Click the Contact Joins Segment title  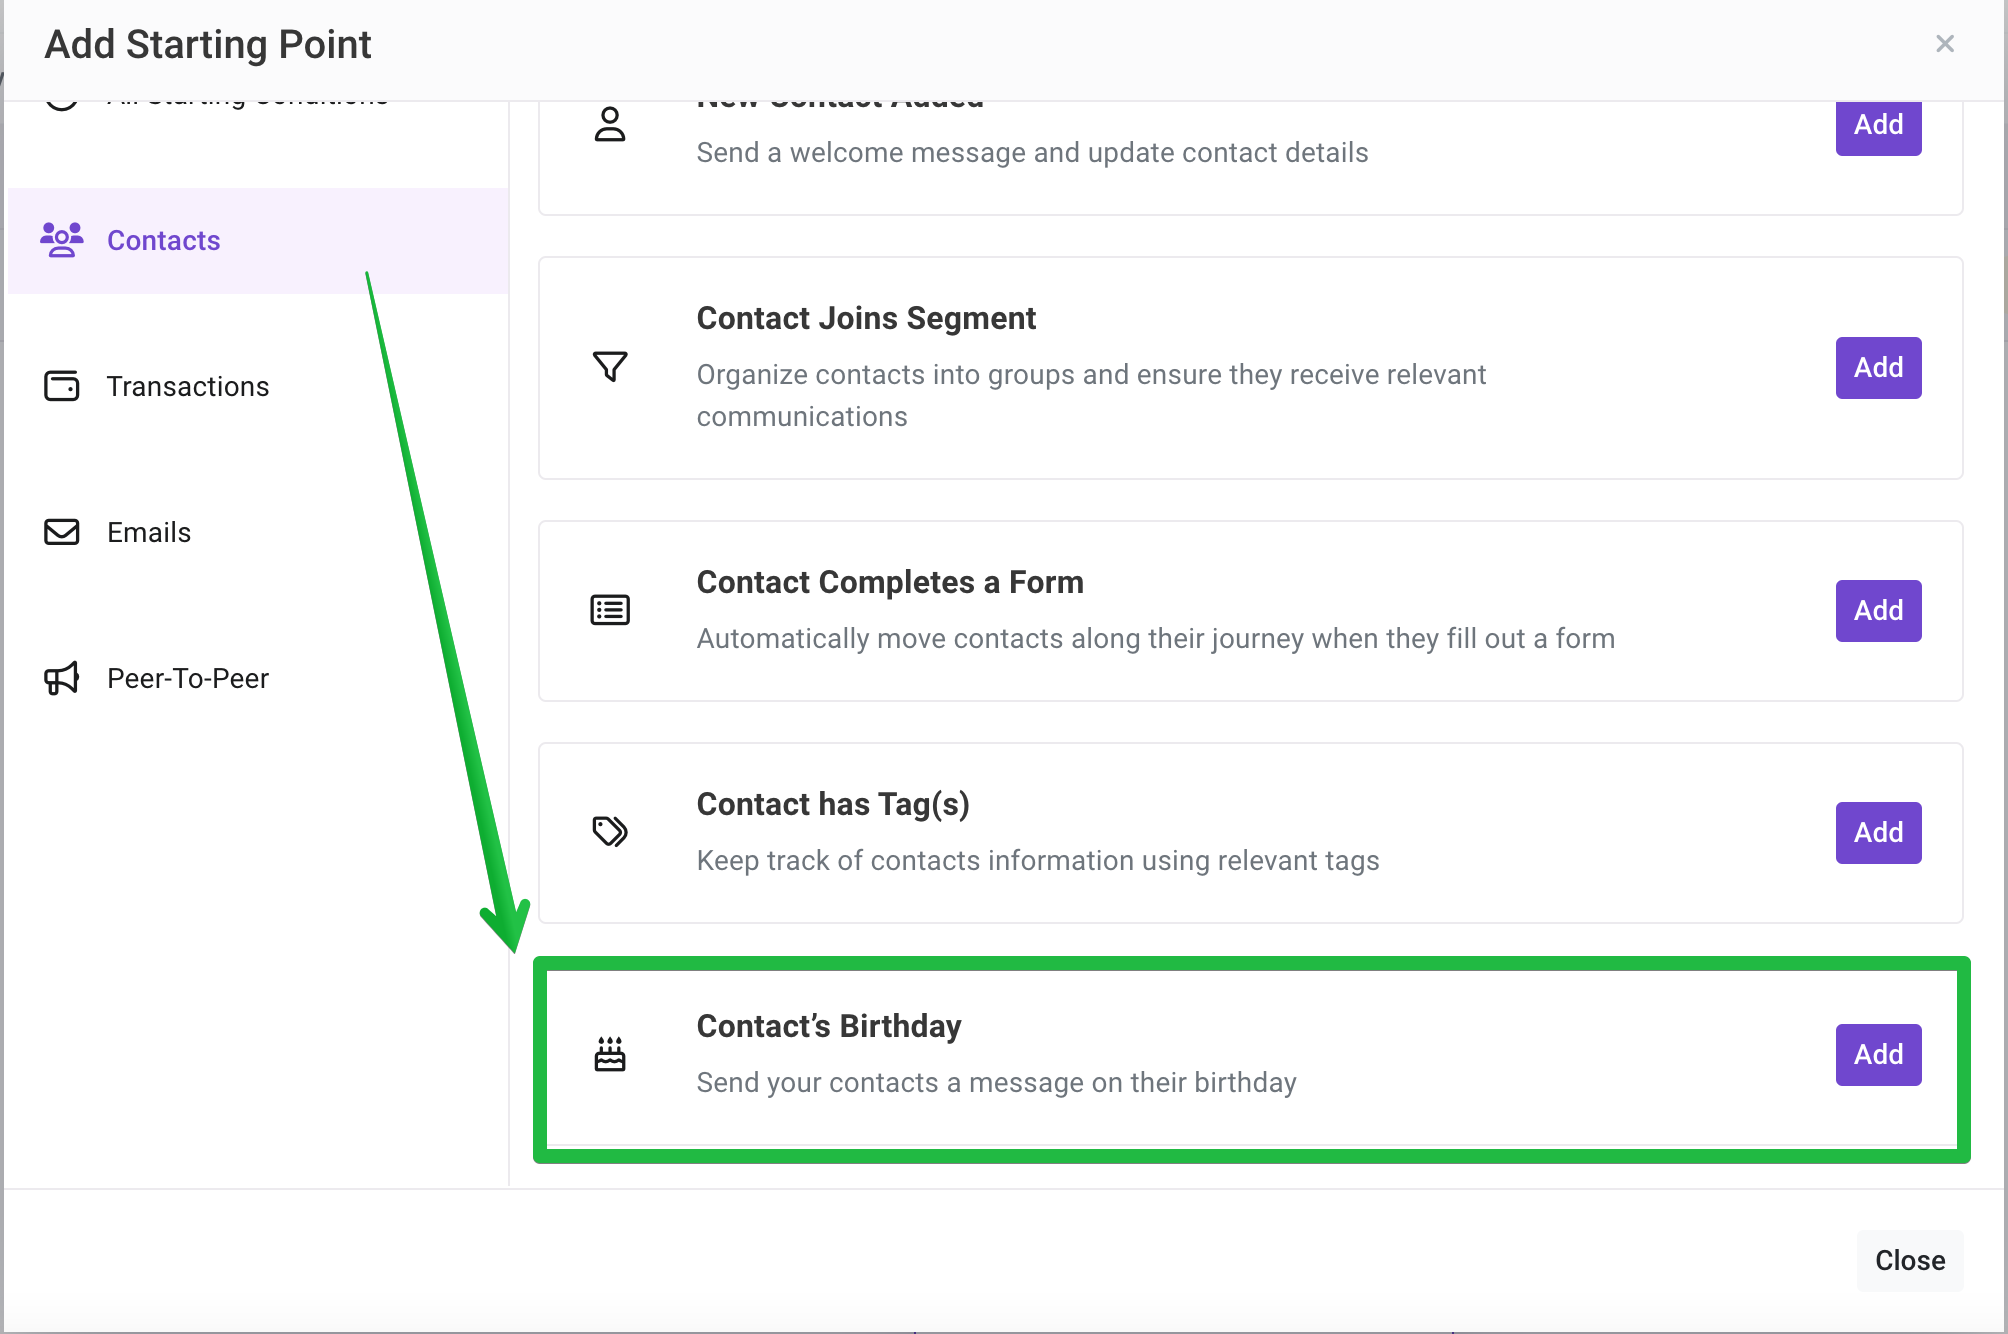866,318
